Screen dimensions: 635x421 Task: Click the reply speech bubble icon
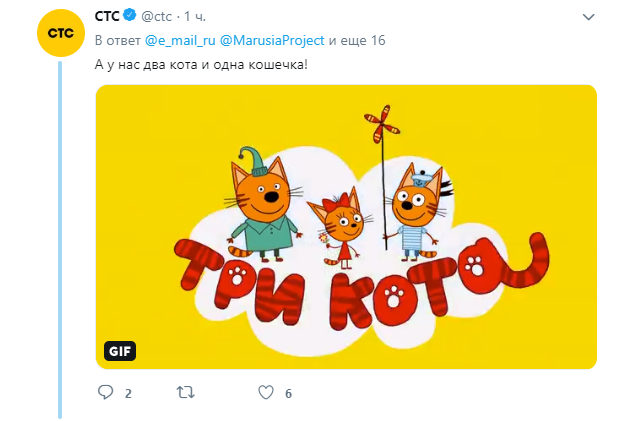(105, 393)
